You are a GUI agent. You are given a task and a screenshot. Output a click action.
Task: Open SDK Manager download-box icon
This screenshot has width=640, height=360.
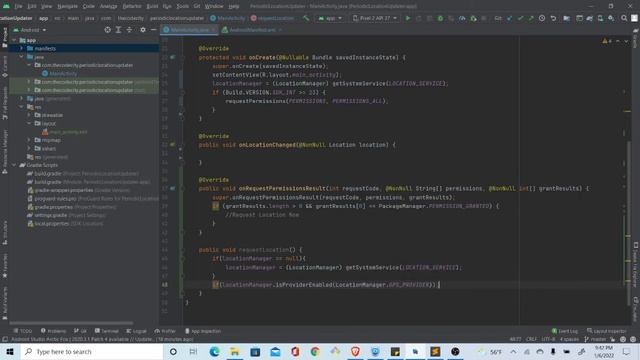(611, 18)
